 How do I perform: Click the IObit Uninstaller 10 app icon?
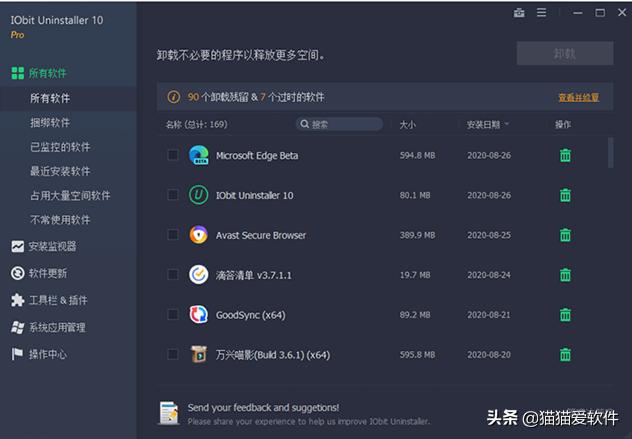[199, 195]
